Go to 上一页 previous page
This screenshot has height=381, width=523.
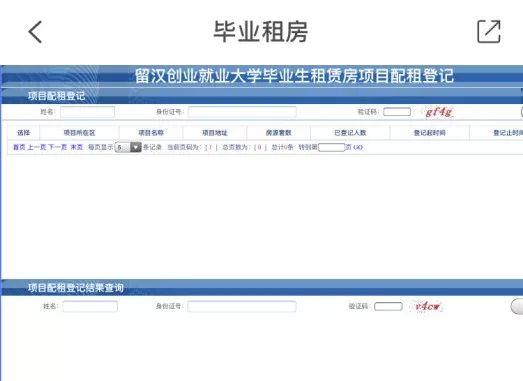(36, 147)
